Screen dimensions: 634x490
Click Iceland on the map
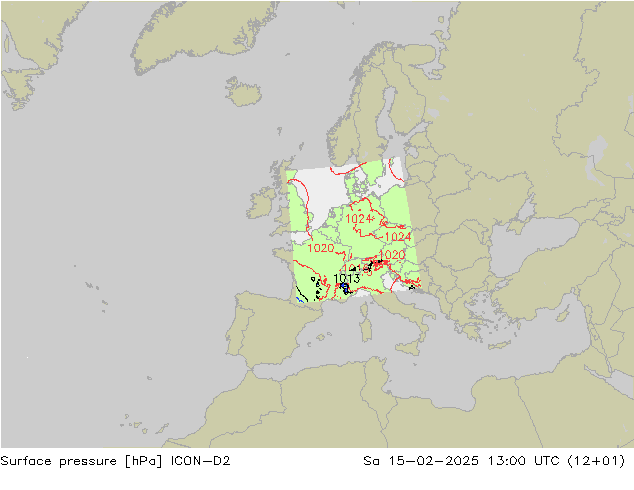tap(243, 92)
